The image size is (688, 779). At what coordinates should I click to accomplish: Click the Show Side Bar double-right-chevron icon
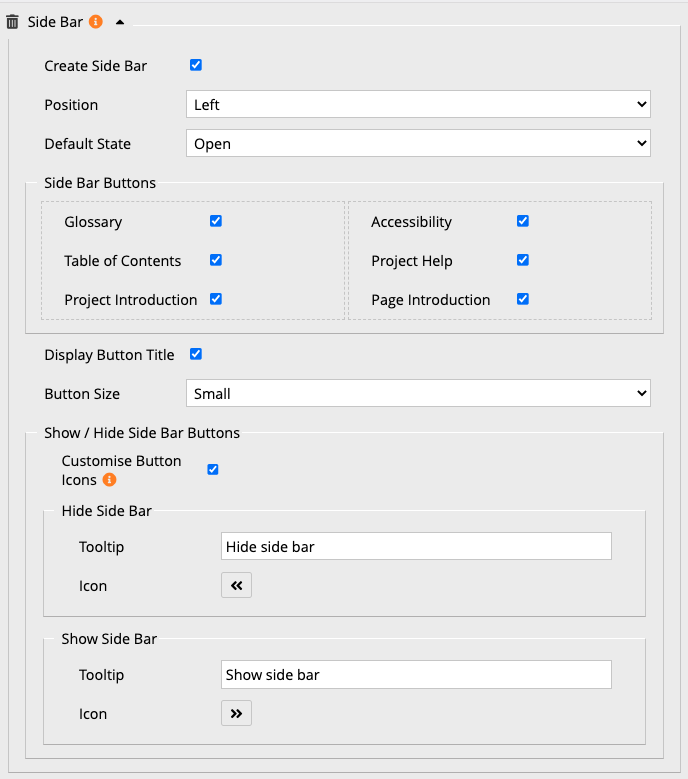coord(236,713)
